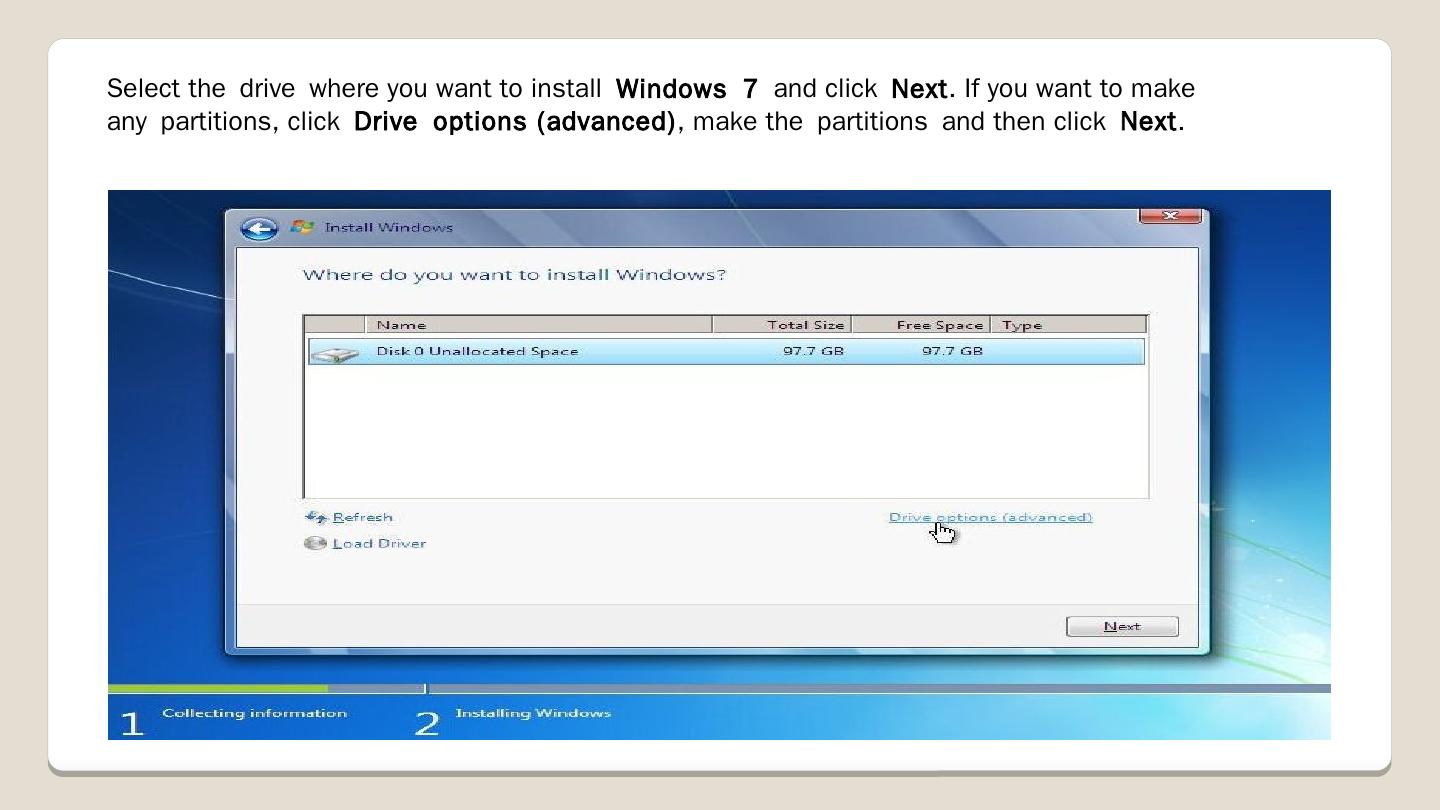This screenshot has height=810, width=1440.
Task: Open Drive options (advanced) link
Action: (990, 517)
